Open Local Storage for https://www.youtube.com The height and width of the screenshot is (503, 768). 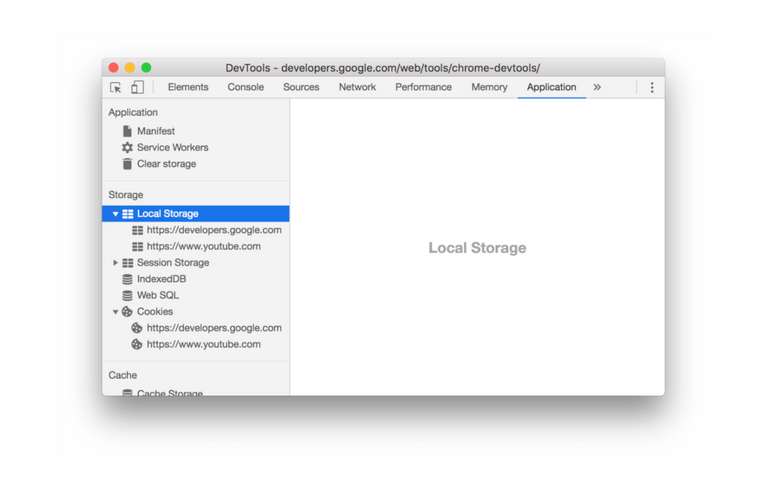tap(203, 246)
